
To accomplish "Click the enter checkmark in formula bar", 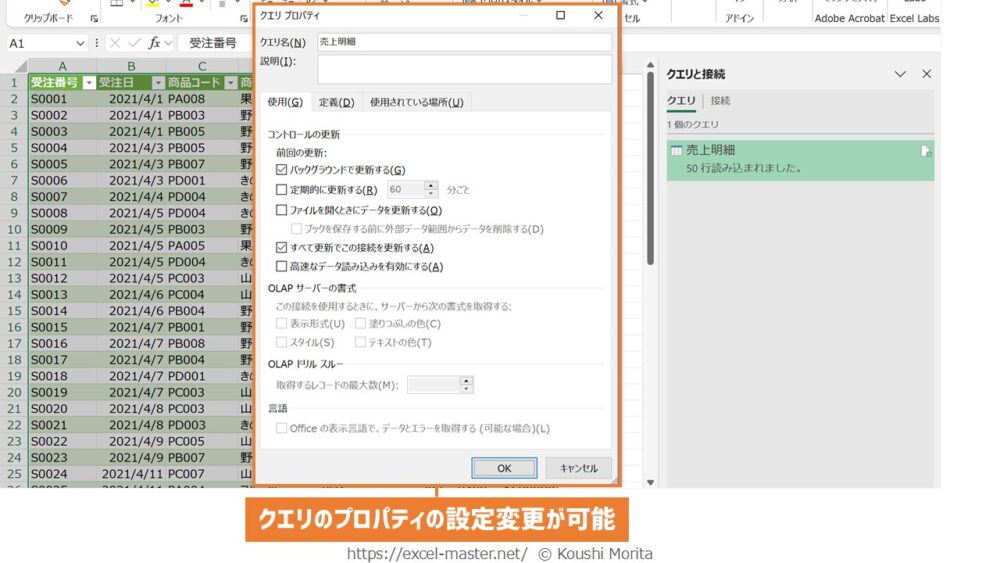I will 134,43.
